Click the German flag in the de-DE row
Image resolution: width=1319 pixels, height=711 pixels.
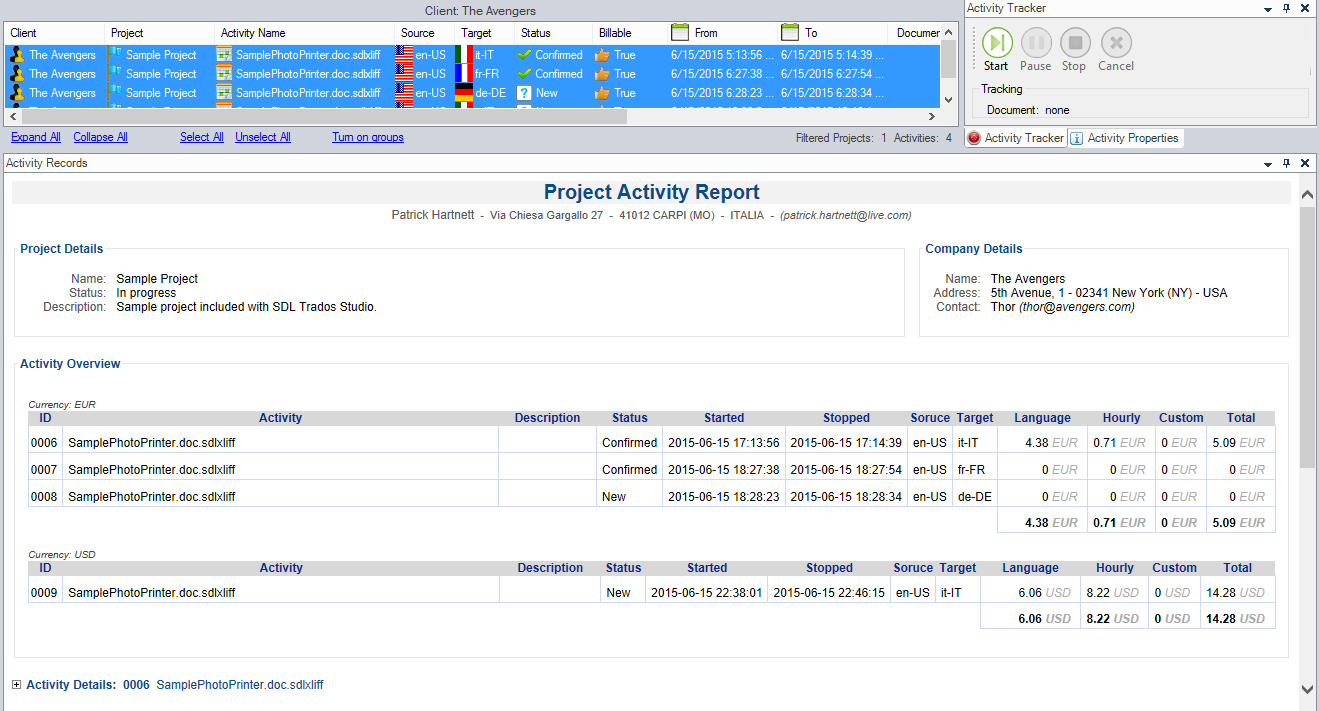tap(464, 93)
